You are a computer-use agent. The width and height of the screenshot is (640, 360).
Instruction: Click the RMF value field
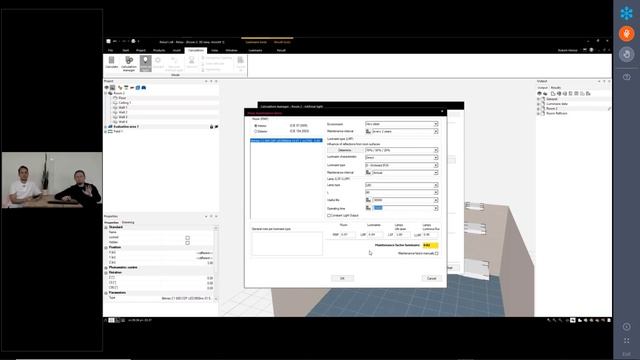(x=347, y=235)
